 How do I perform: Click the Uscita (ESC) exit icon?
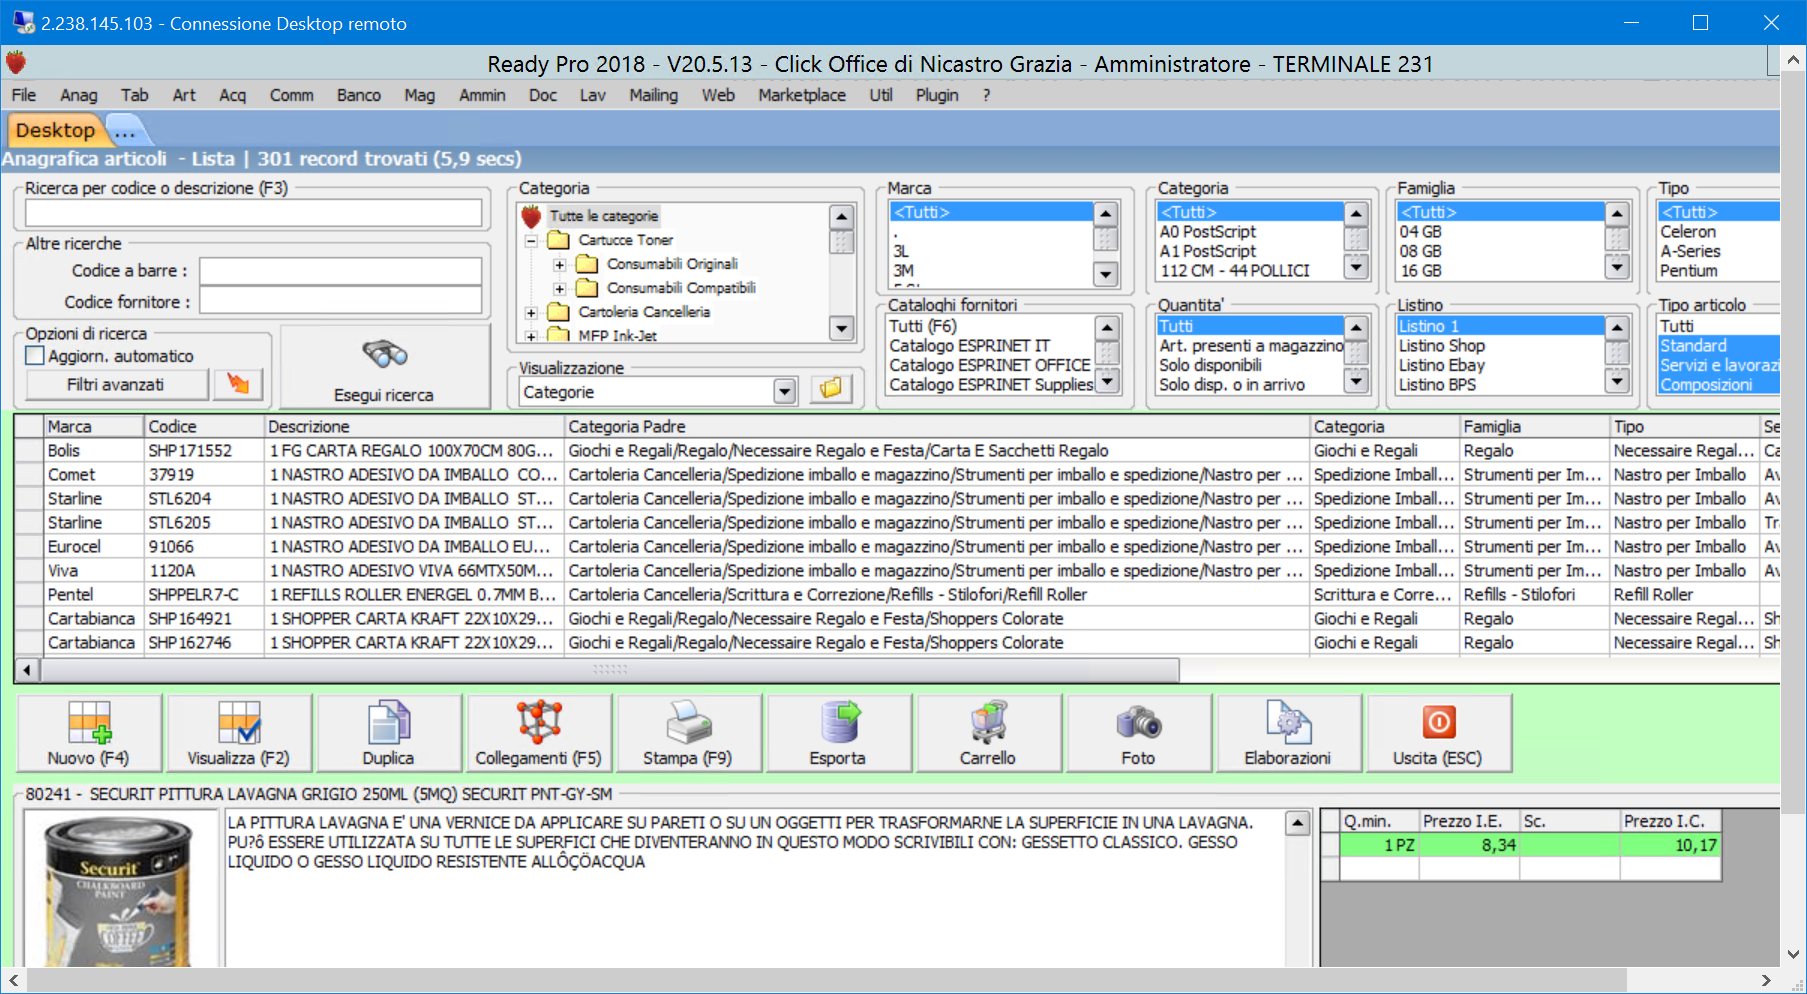point(1438,733)
